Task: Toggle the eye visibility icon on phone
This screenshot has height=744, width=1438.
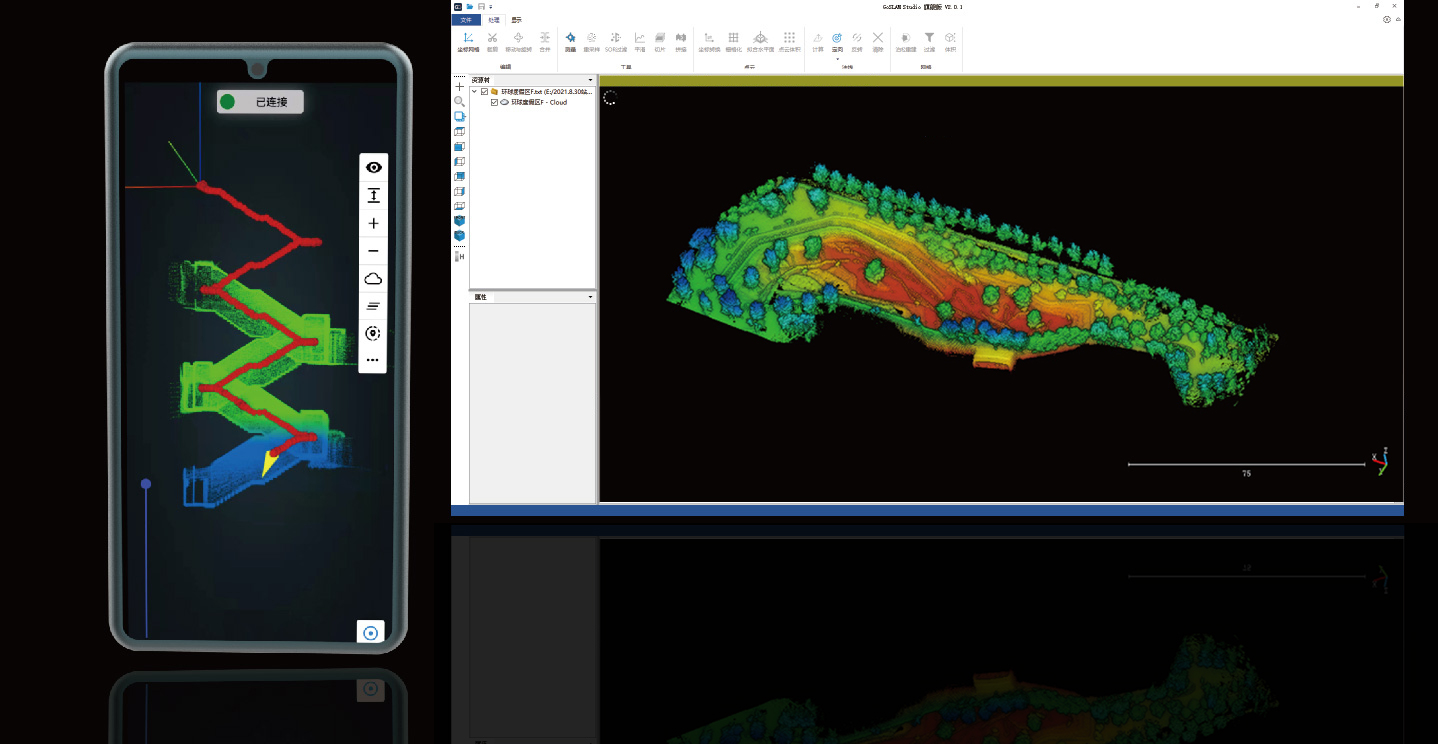Action: pyautogui.click(x=373, y=168)
